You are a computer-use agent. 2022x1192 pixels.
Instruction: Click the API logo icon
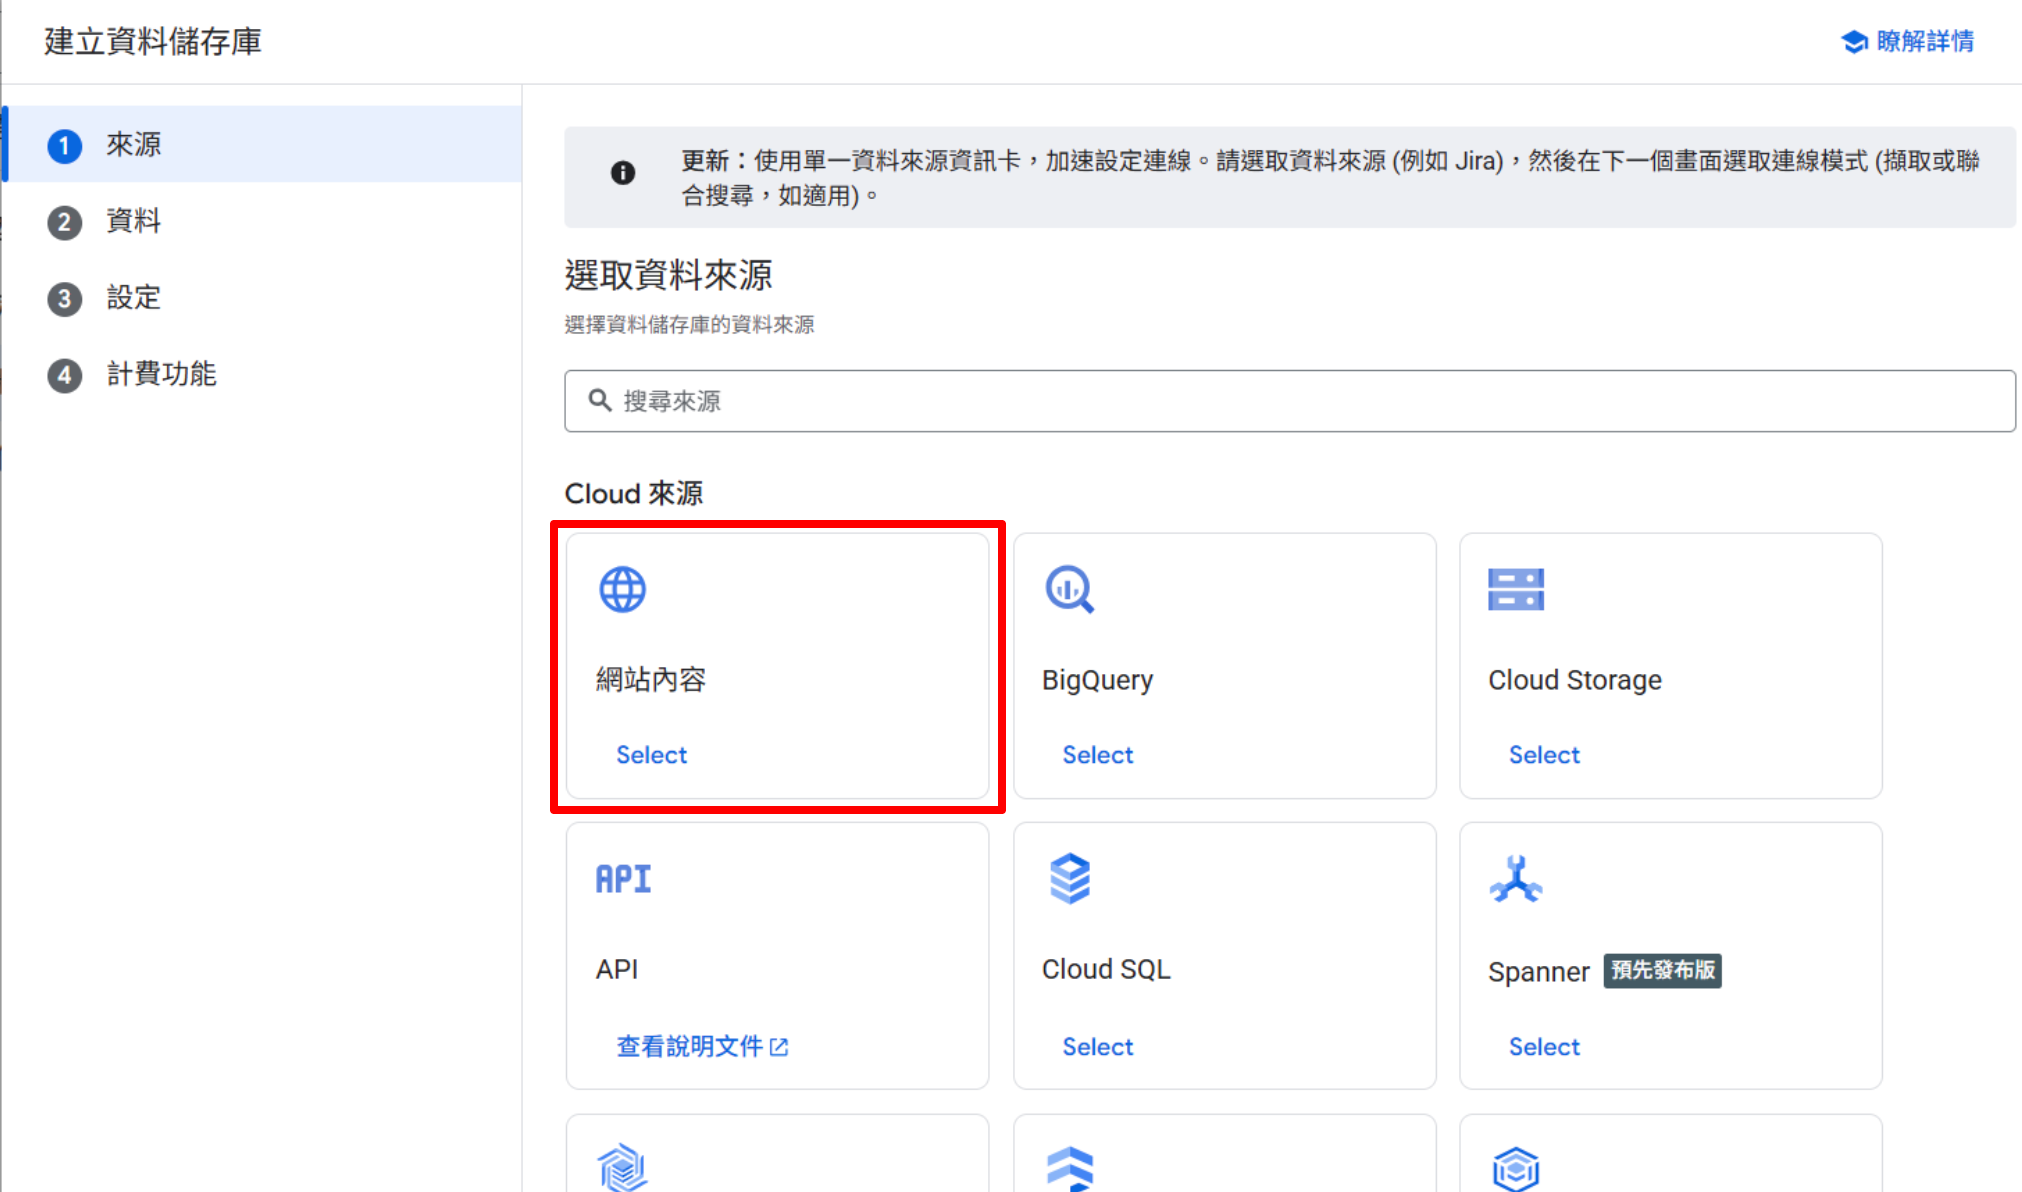click(x=623, y=879)
